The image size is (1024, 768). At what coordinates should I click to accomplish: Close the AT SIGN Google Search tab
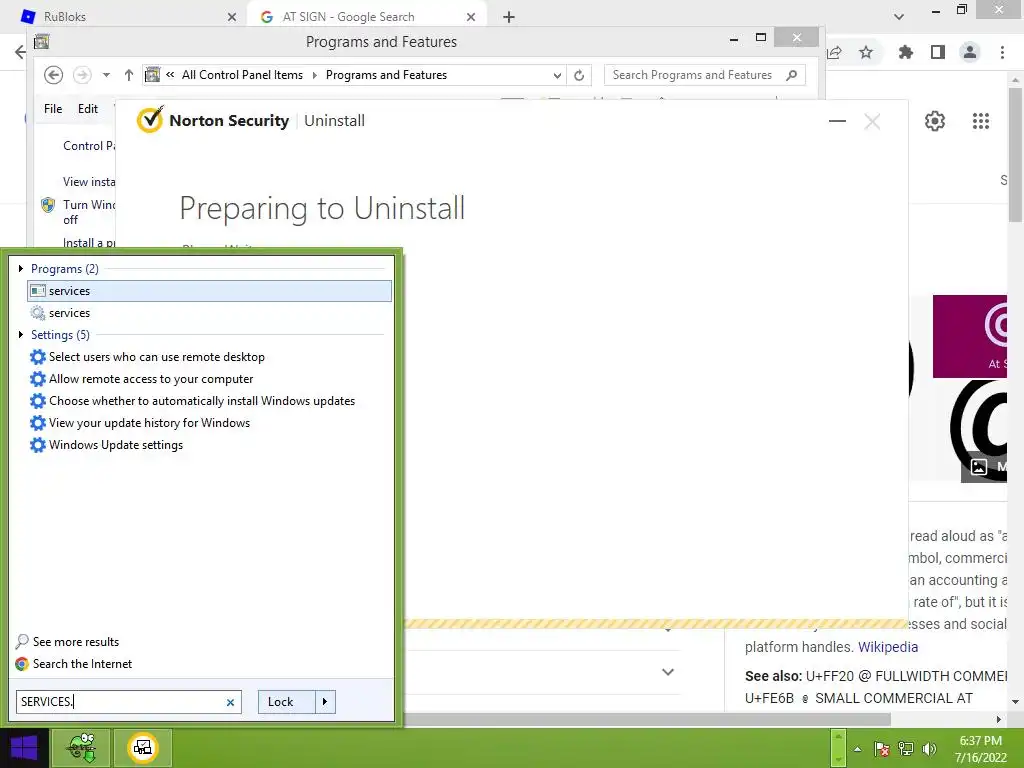click(471, 17)
